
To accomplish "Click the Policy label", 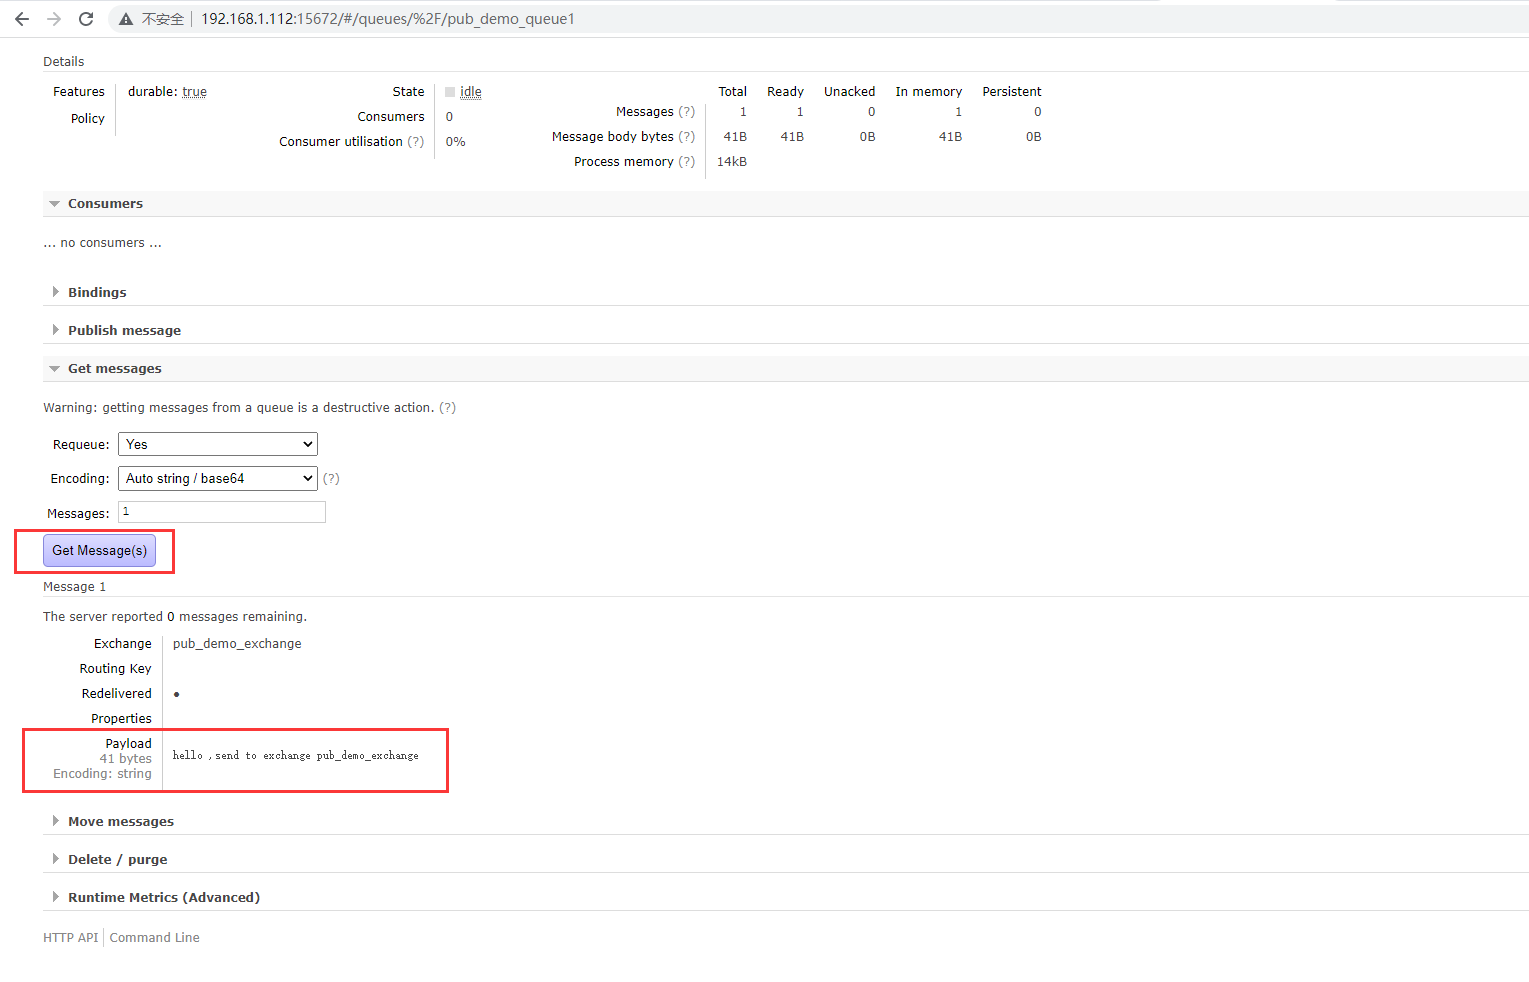I will pos(88,119).
